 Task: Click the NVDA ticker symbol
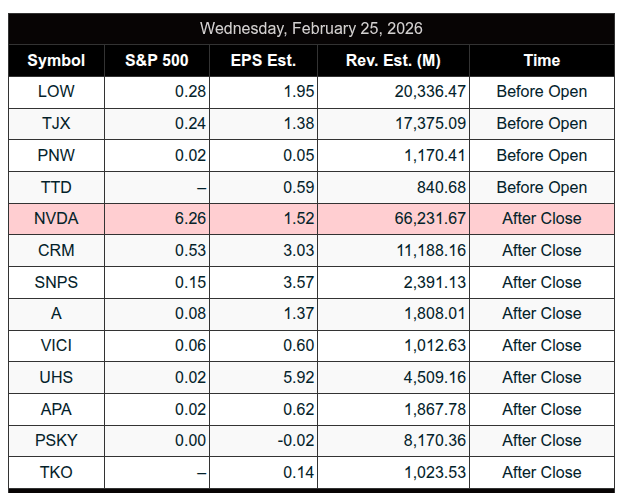(56, 219)
